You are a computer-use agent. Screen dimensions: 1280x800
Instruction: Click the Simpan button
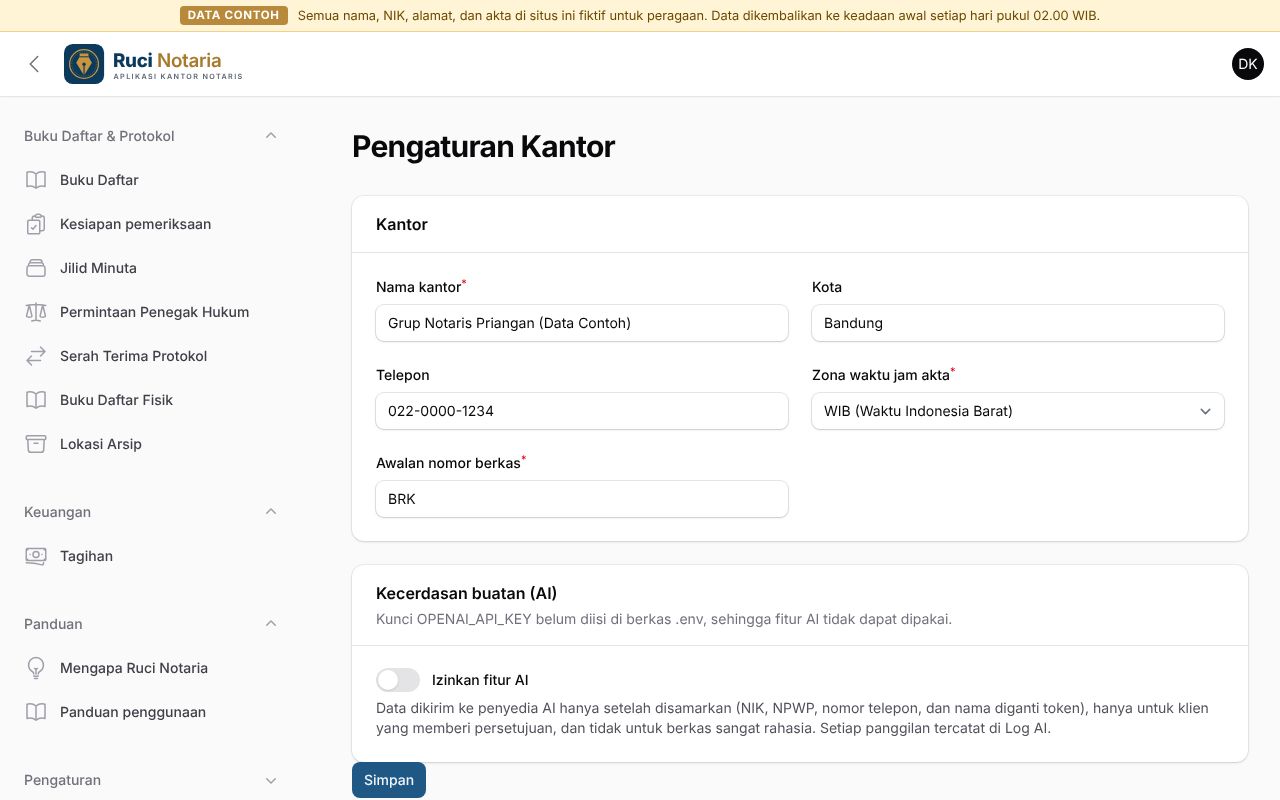coord(389,780)
